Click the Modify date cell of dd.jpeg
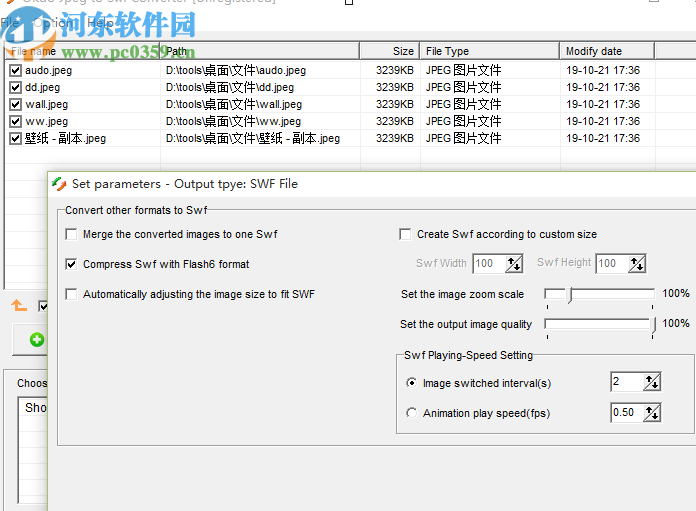This screenshot has height=511, width=696. click(x=603, y=87)
